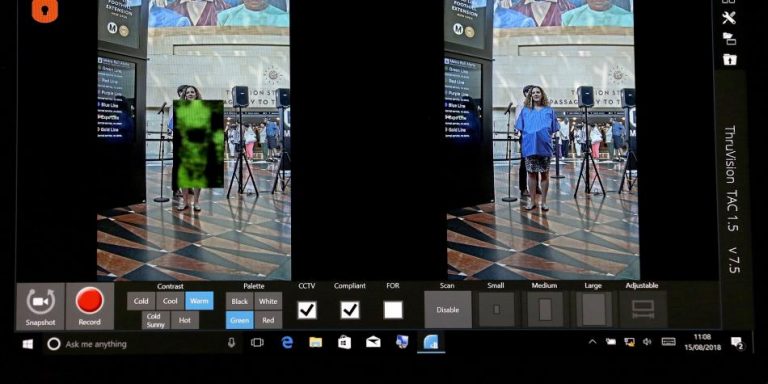The image size is (768, 384).
Task: Enable the FOR checkbox
Action: [x=393, y=310]
